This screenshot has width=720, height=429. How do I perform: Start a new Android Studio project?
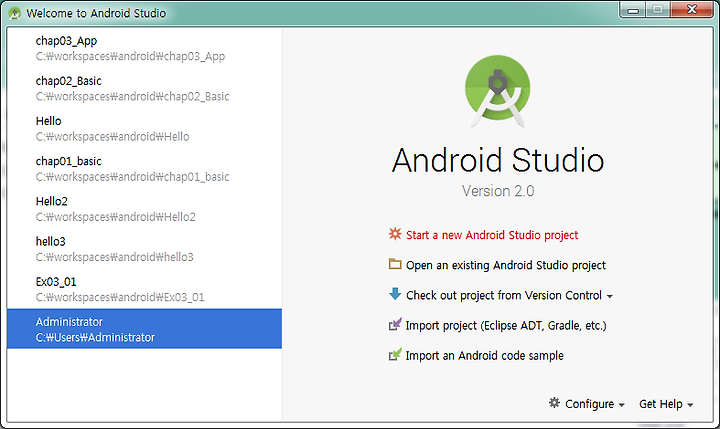[492, 235]
